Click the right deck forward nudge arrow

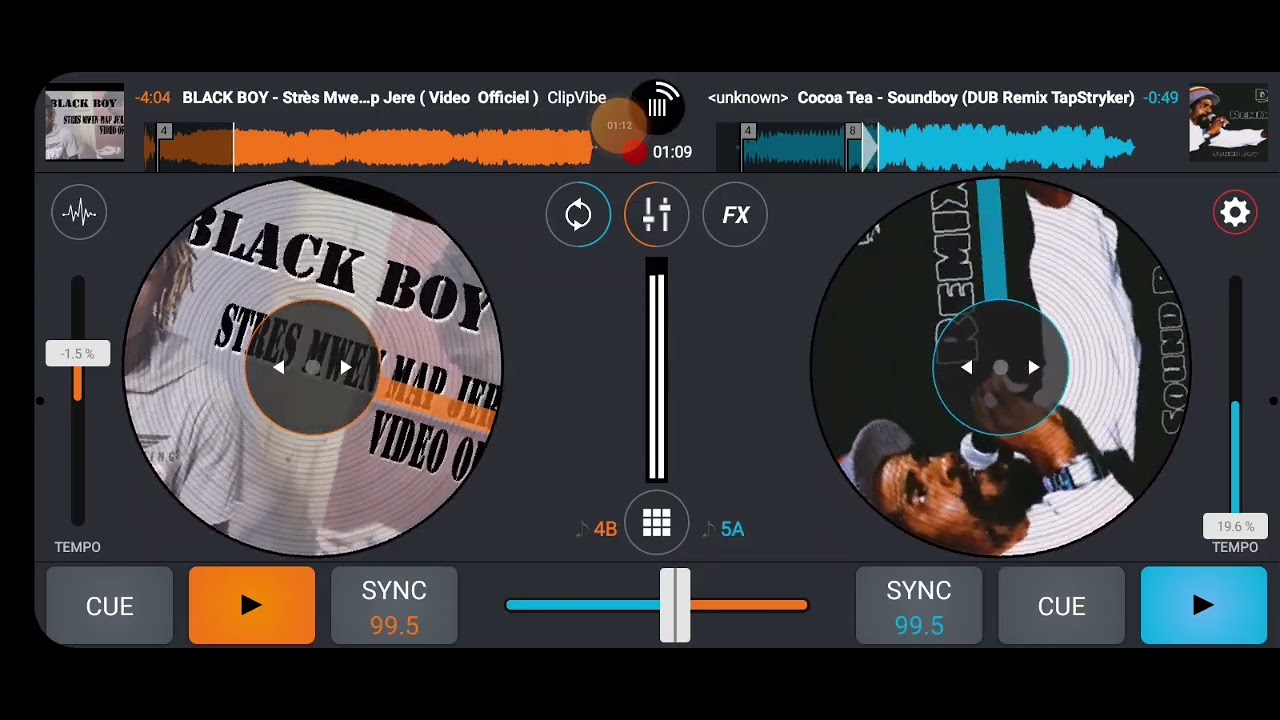click(x=1034, y=368)
